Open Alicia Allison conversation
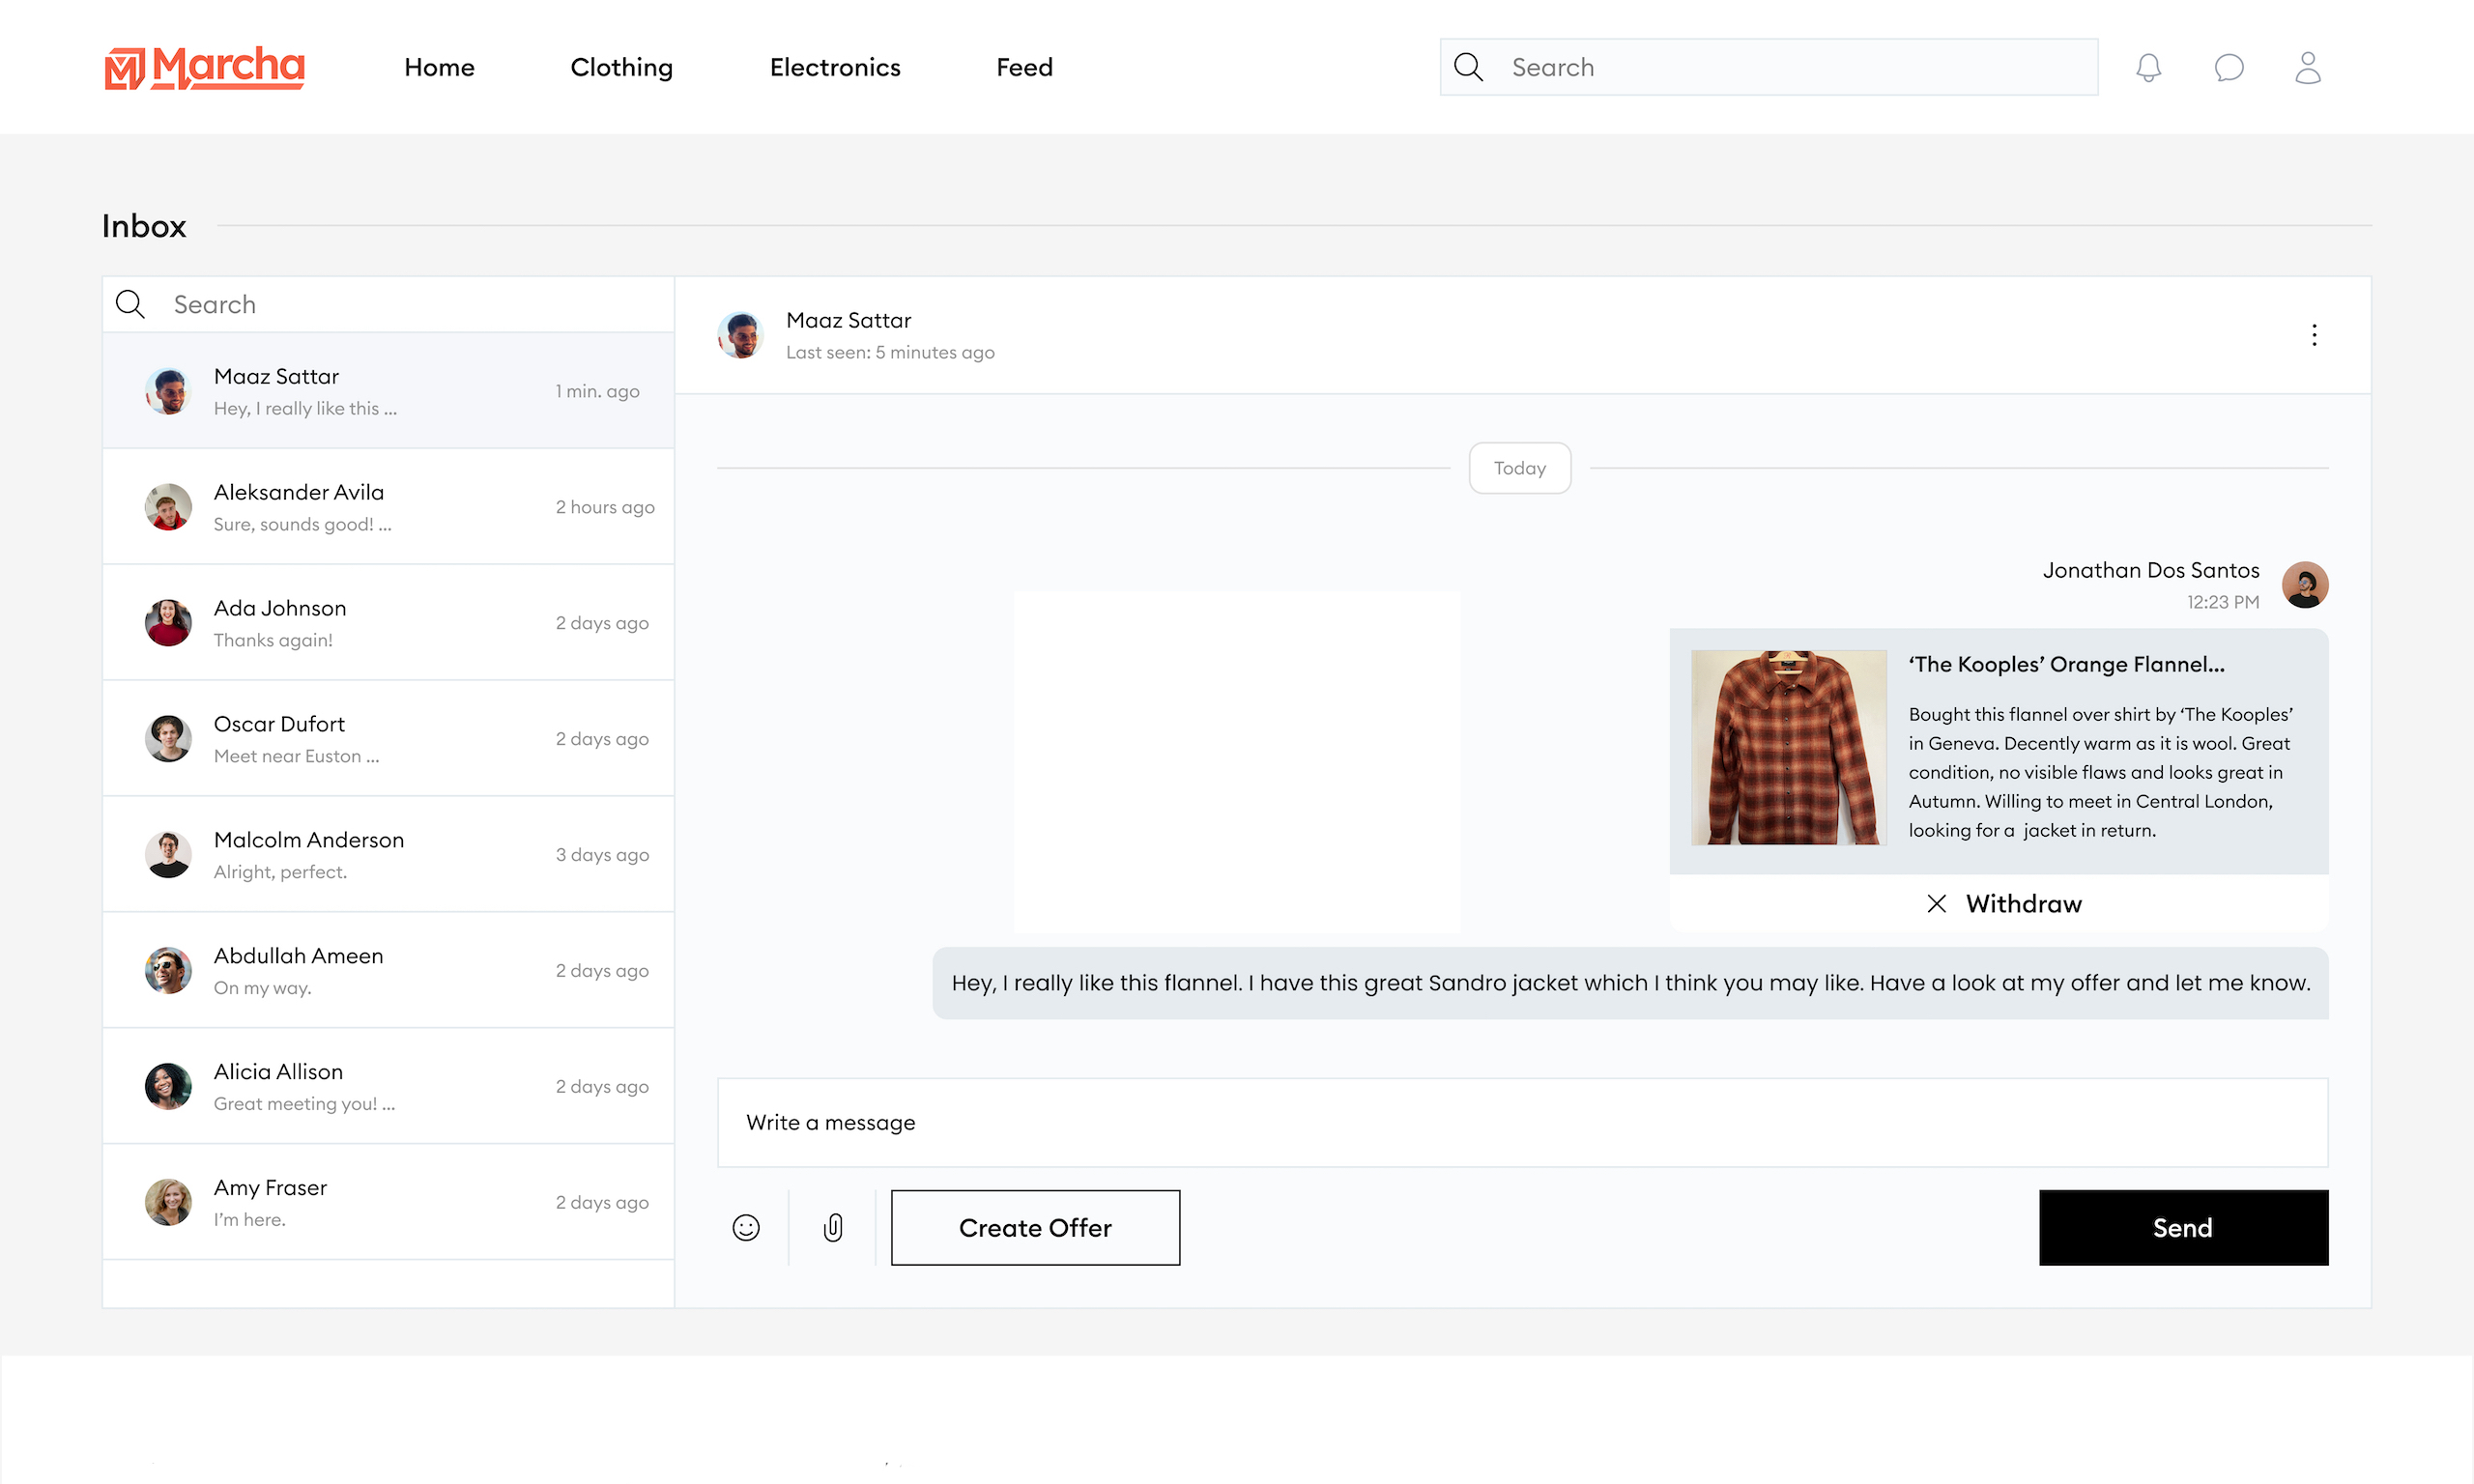The height and width of the screenshot is (1484, 2474). coord(388,1087)
